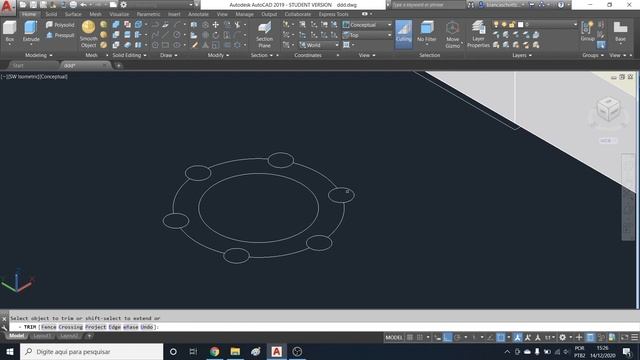Open the World UCS dropdown
Viewport: 640px width, 360px height.
[x=319, y=45]
